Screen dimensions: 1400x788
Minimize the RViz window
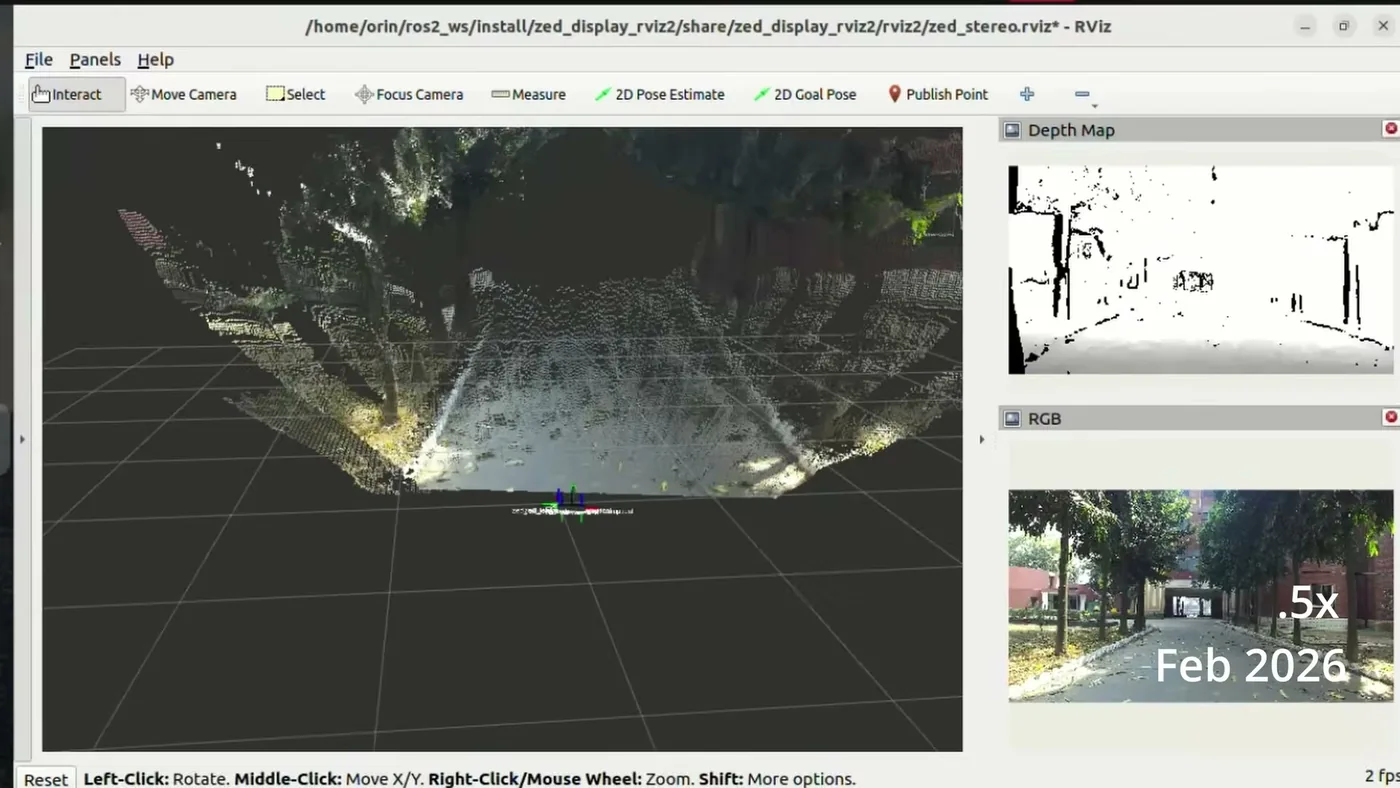(1305, 27)
